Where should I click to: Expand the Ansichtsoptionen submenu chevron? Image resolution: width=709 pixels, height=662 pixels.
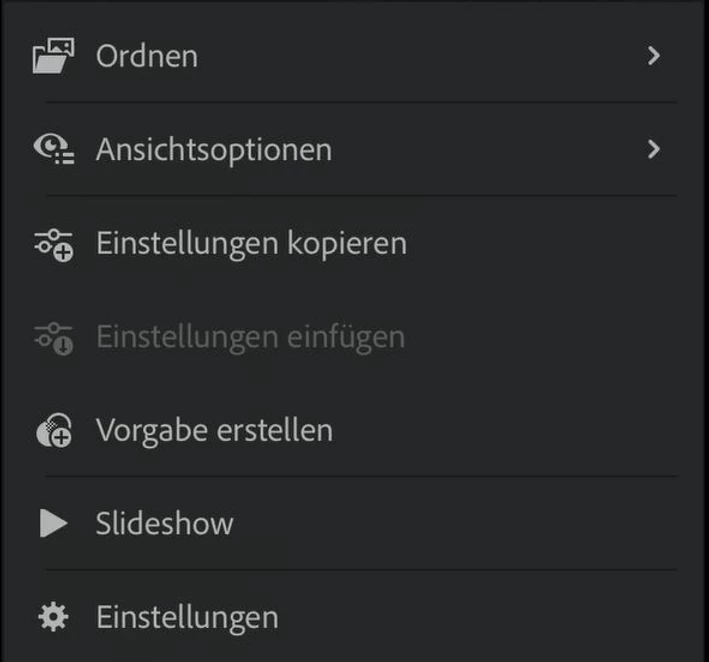coord(654,150)
